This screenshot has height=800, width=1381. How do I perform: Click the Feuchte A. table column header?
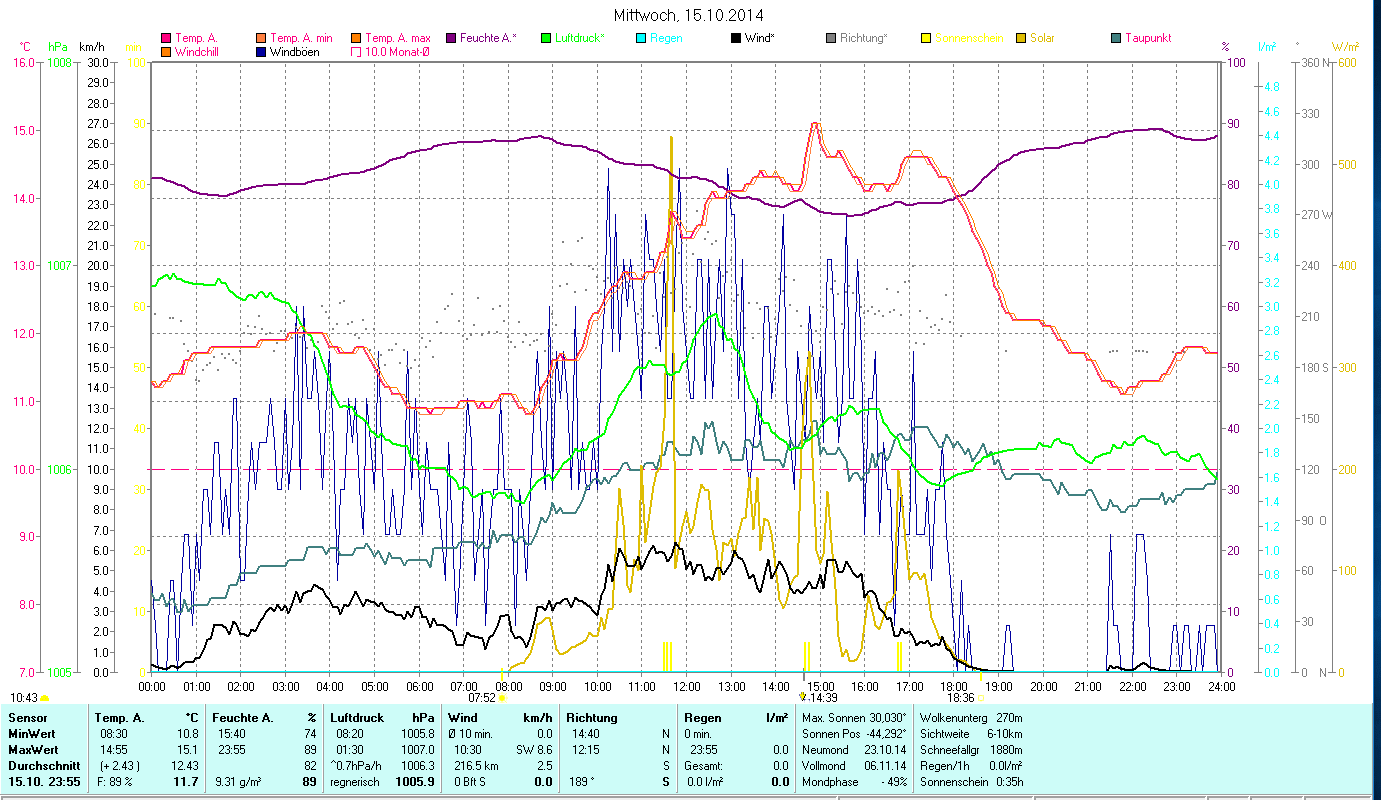pyautogui.click(x=244, y=718)
